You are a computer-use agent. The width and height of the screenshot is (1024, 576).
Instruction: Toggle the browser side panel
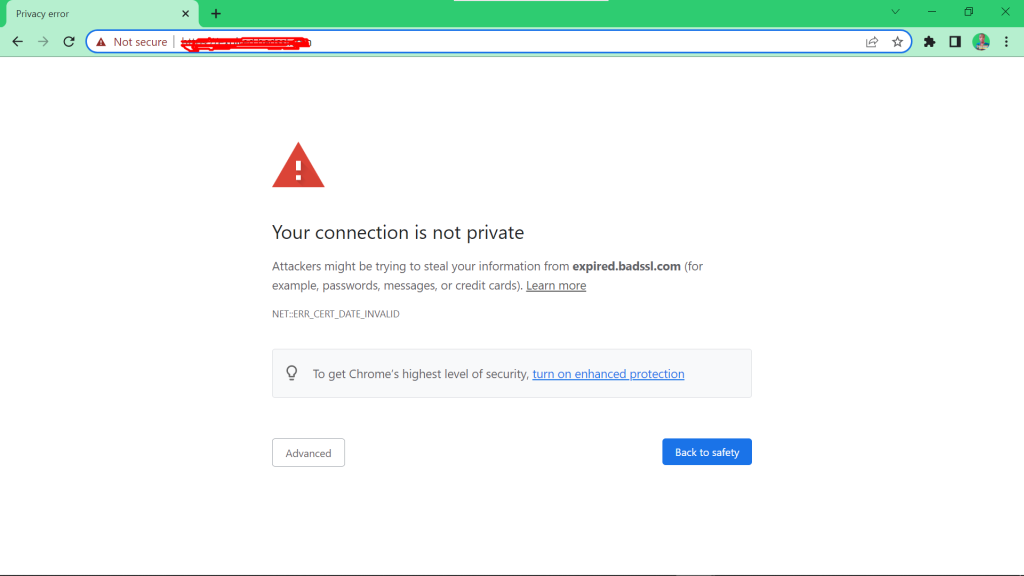coord(955,42)
